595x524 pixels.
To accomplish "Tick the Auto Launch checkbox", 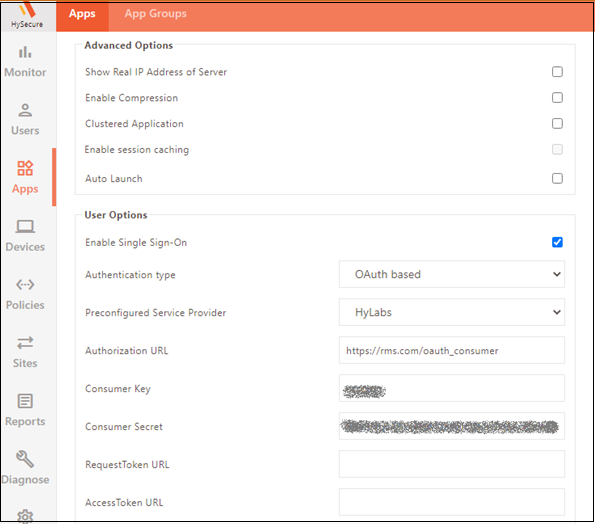I will tap(557, 178).
